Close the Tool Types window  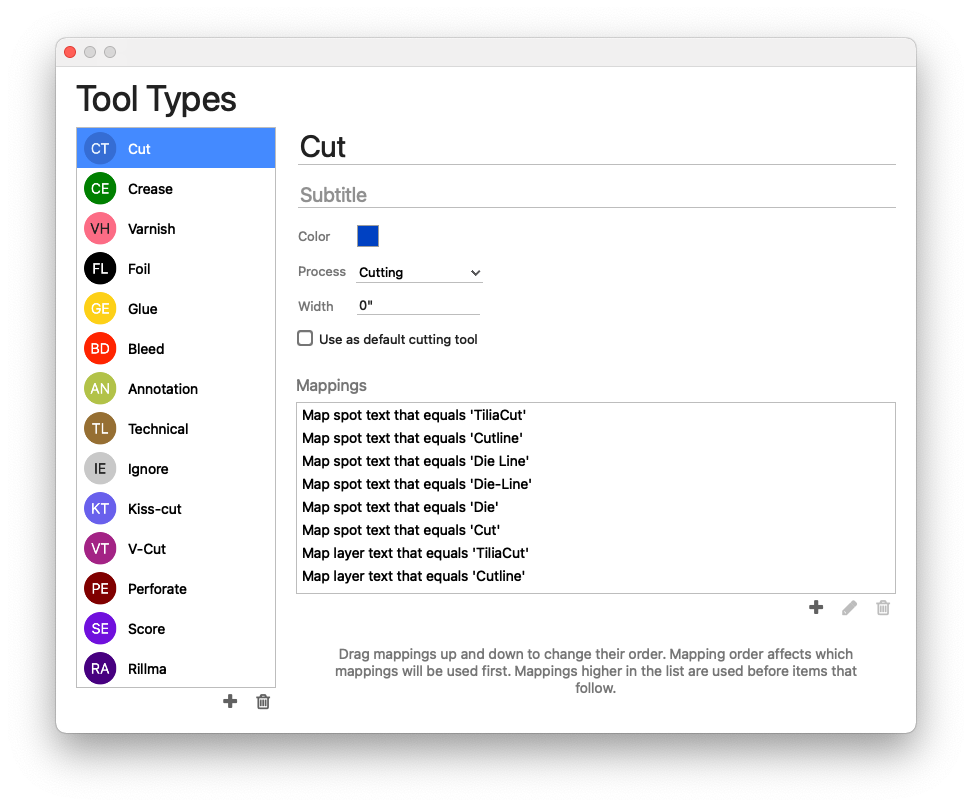pos(70,52)
